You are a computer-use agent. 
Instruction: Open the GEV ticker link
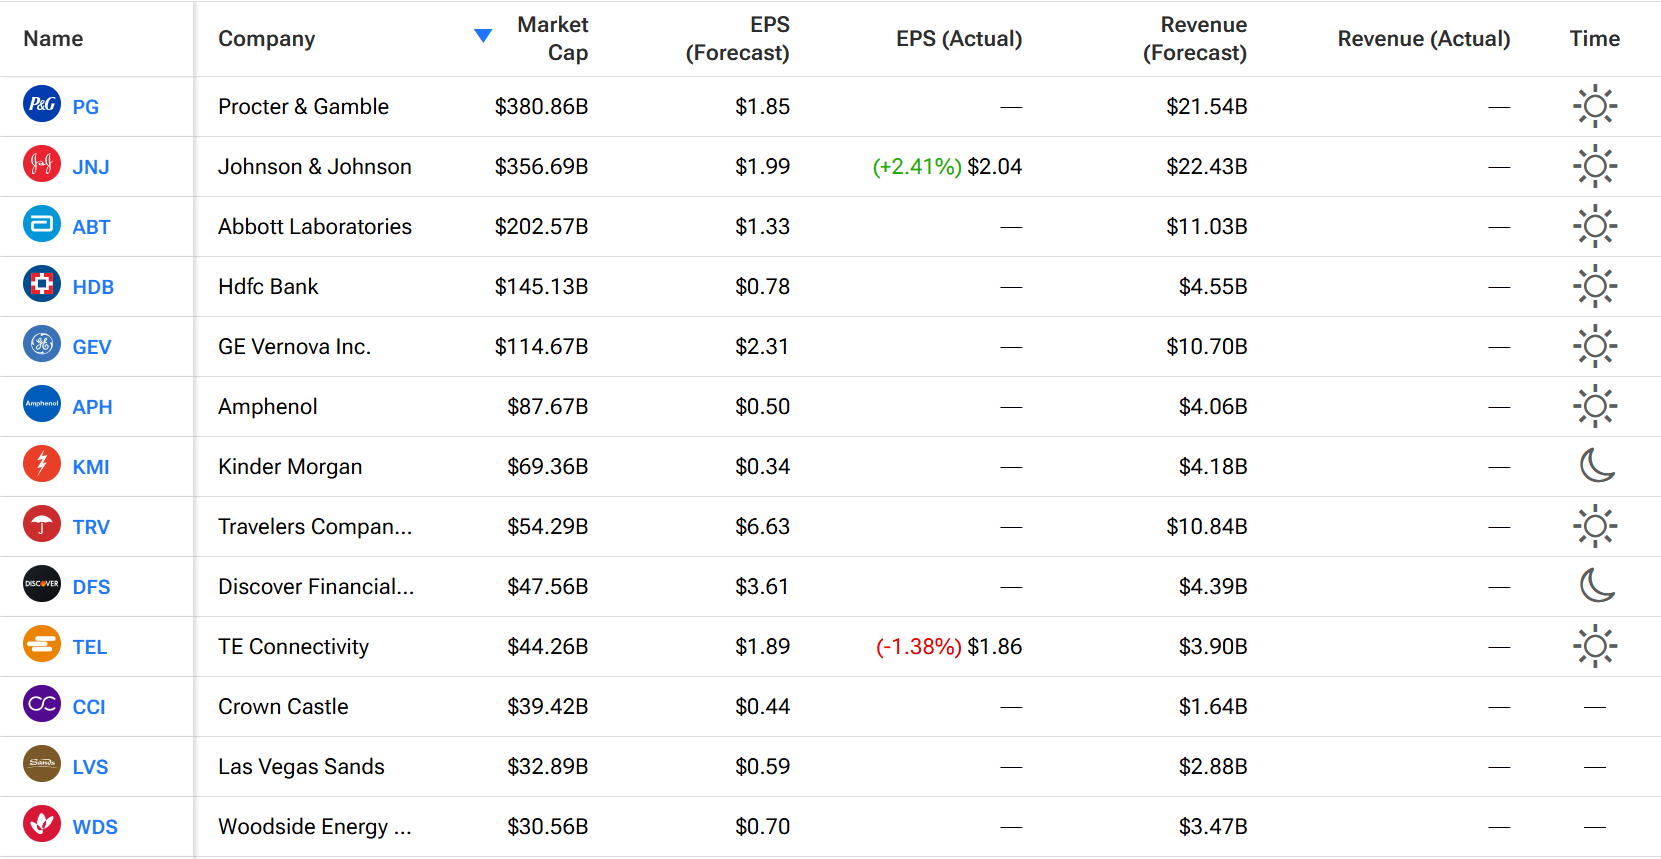pos(92,347)
